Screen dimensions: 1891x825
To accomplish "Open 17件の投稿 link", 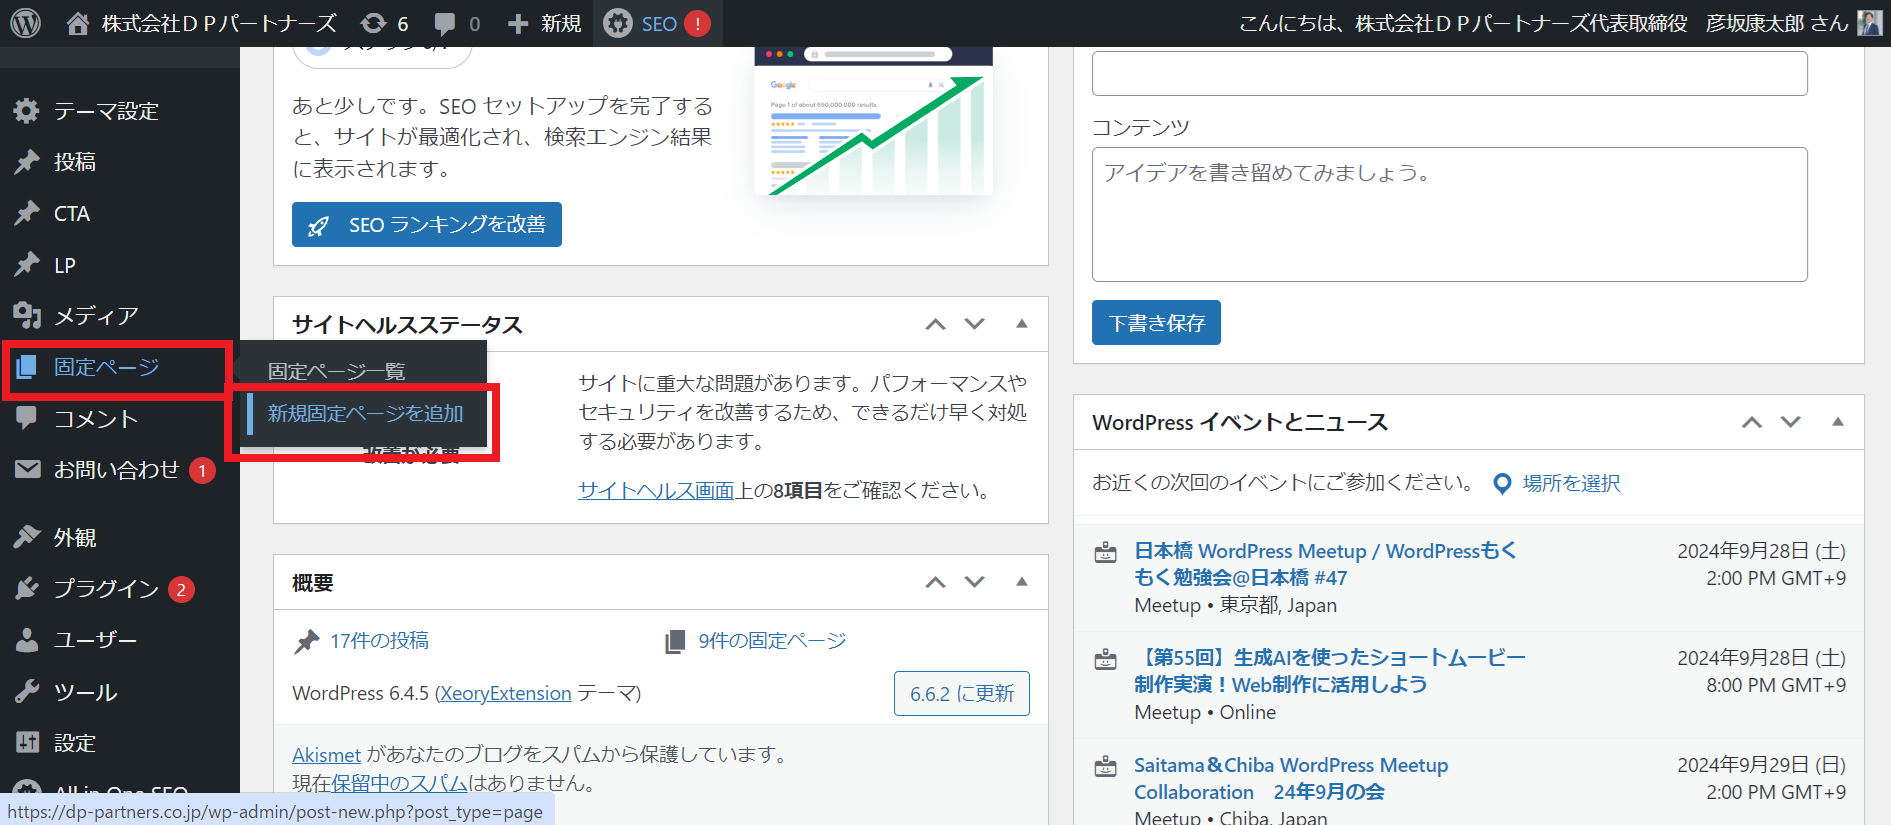I will [380, 640].
